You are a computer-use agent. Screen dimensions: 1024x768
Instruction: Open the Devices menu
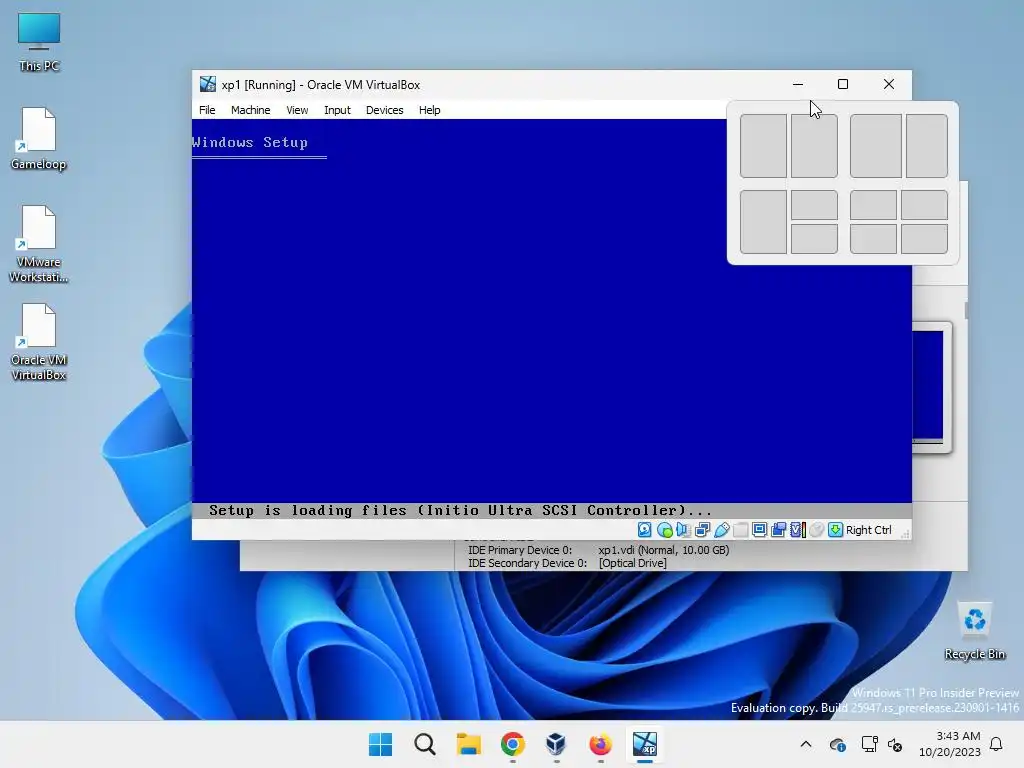[384, 110]
